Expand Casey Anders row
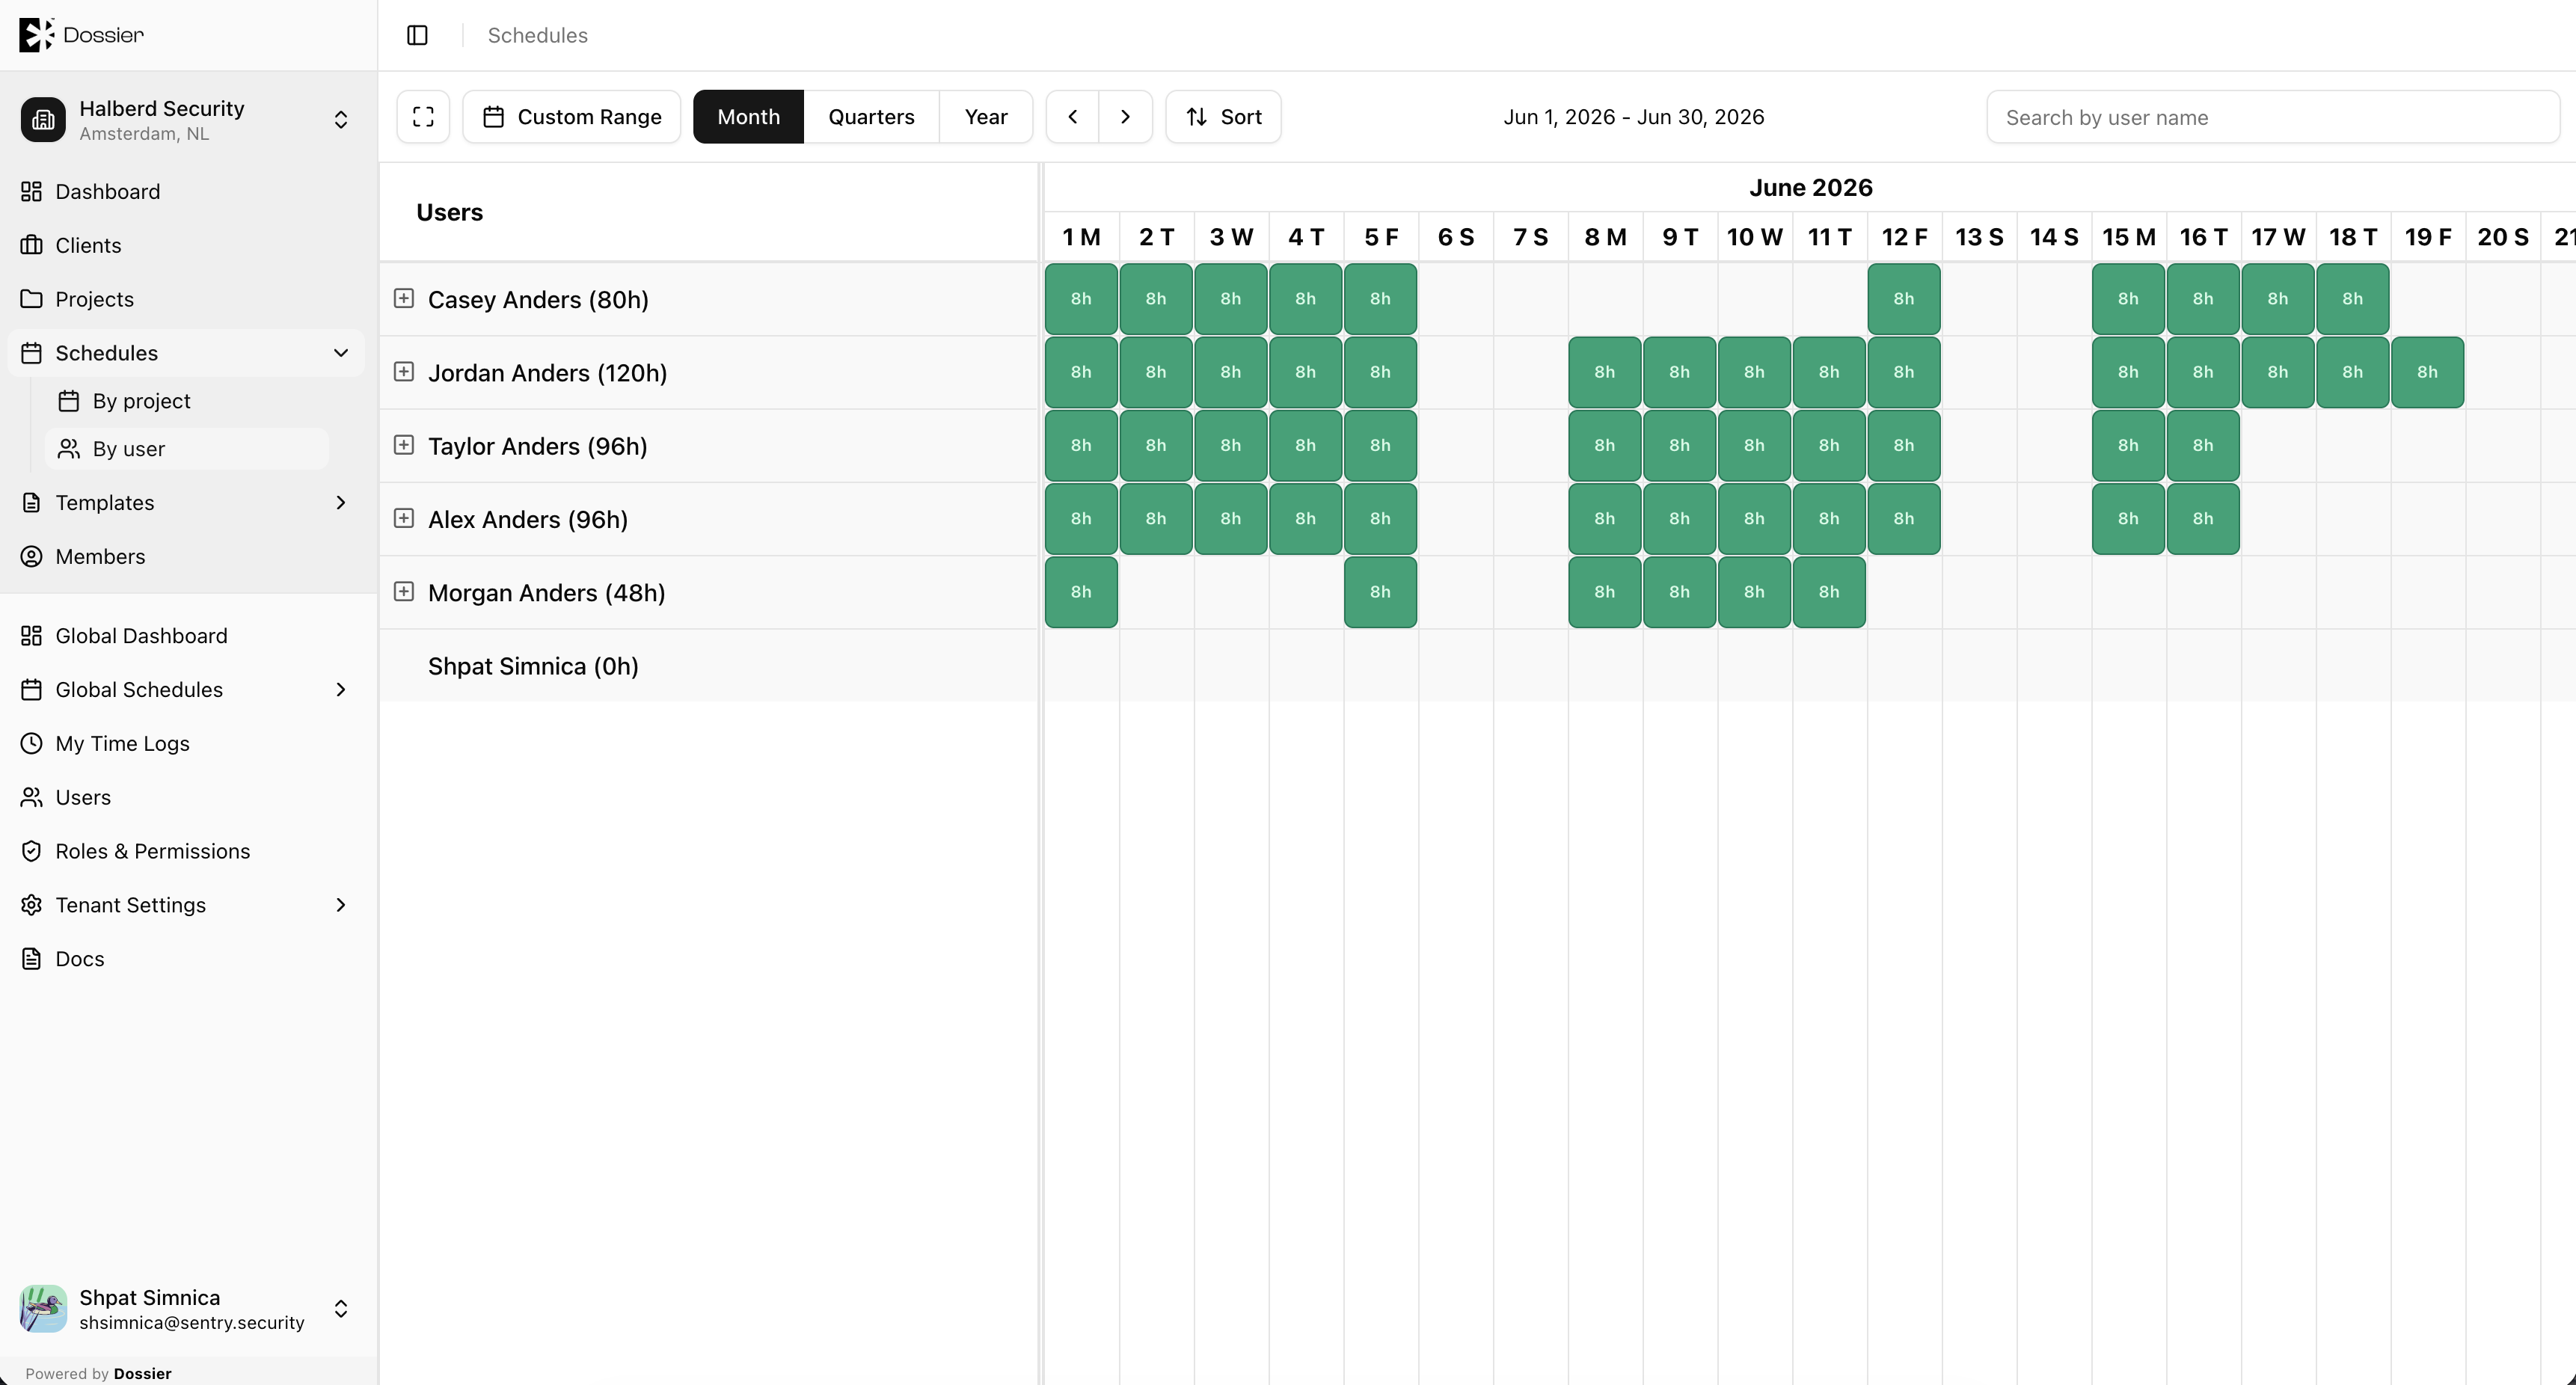Viewport: 2576px width, 1385px height. point(404,298)
